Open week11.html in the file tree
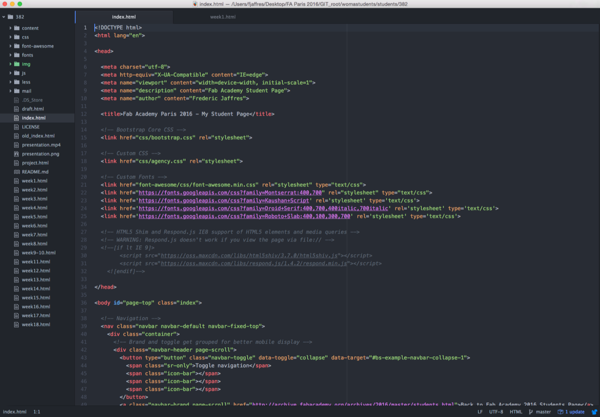The image size is (600, 417). pyautogui.click(x=36, y=262)
